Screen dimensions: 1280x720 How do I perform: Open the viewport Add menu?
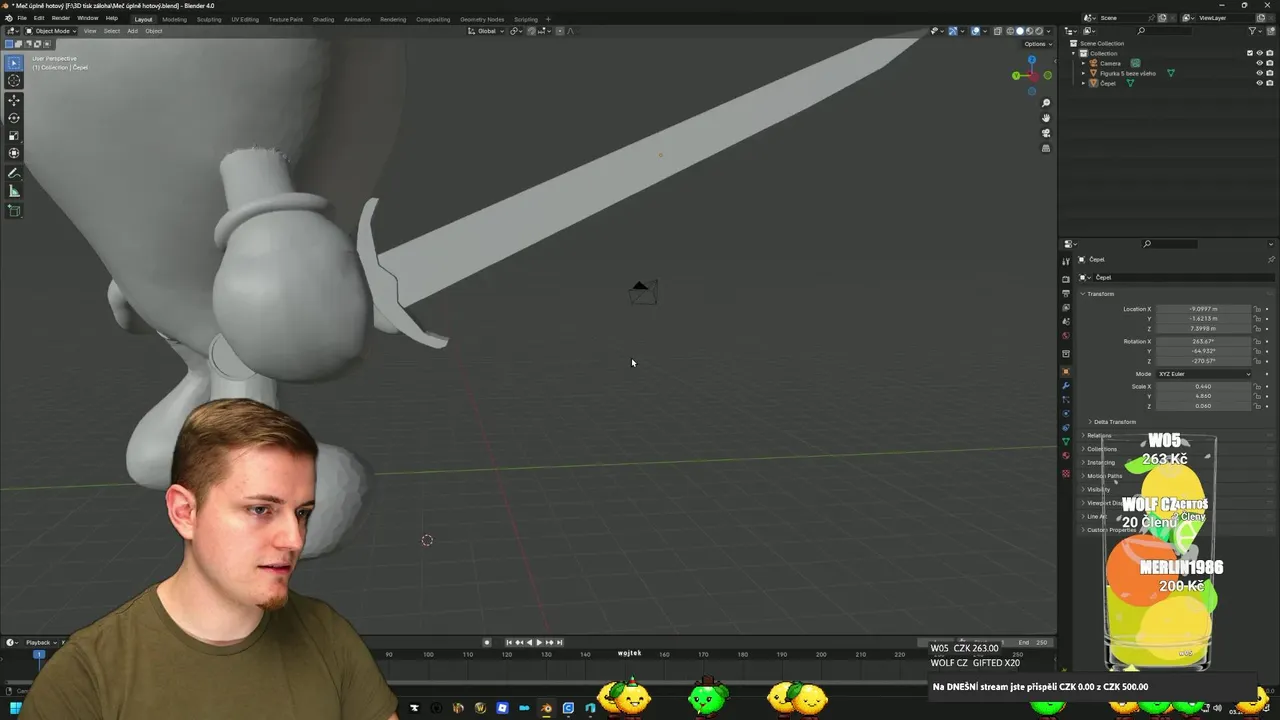pyautogui.click(x=132, y=31)
